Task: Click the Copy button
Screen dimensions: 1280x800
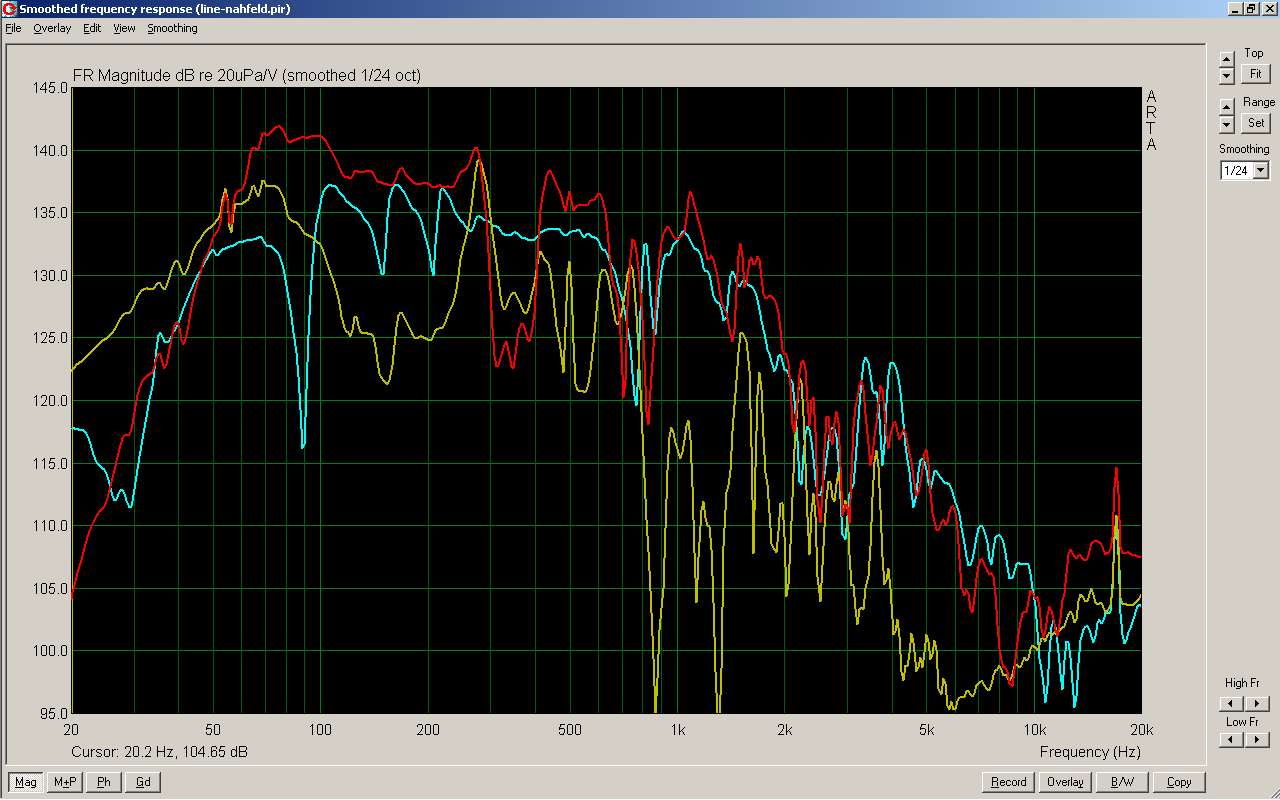Action: pyautogui.click(x=1179, y=782)
